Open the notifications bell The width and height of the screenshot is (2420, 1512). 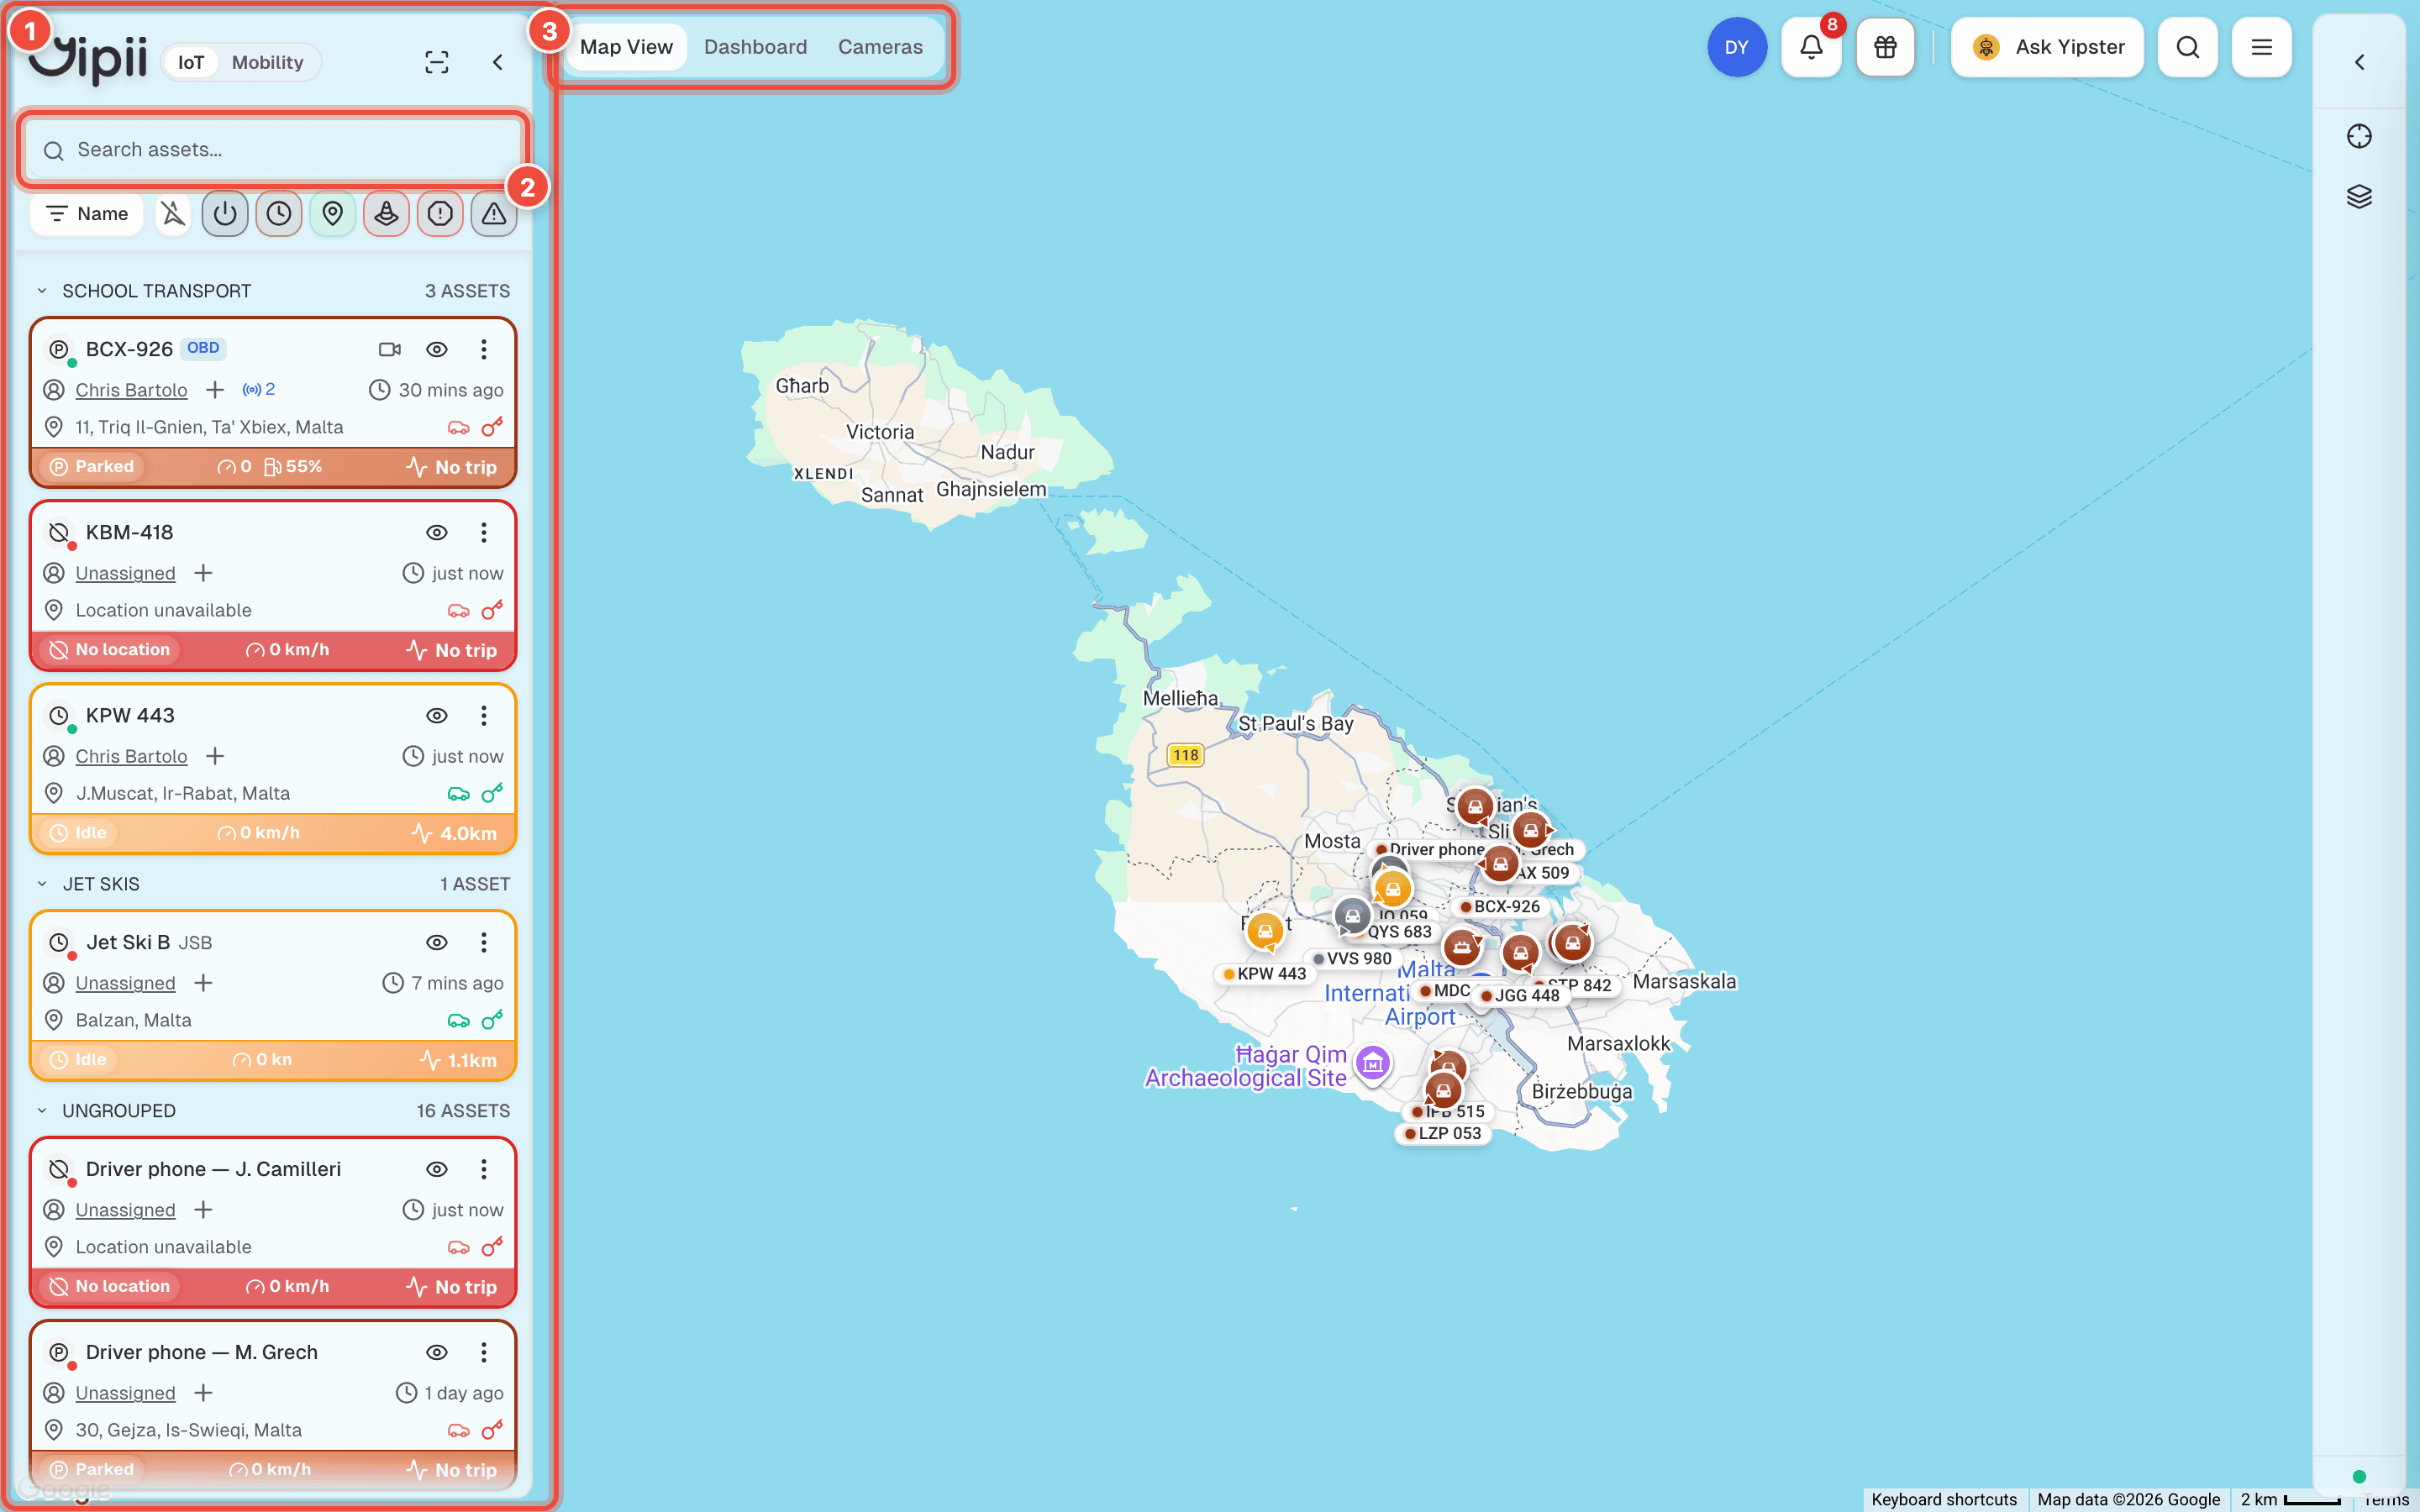[x=1811, y=47]
